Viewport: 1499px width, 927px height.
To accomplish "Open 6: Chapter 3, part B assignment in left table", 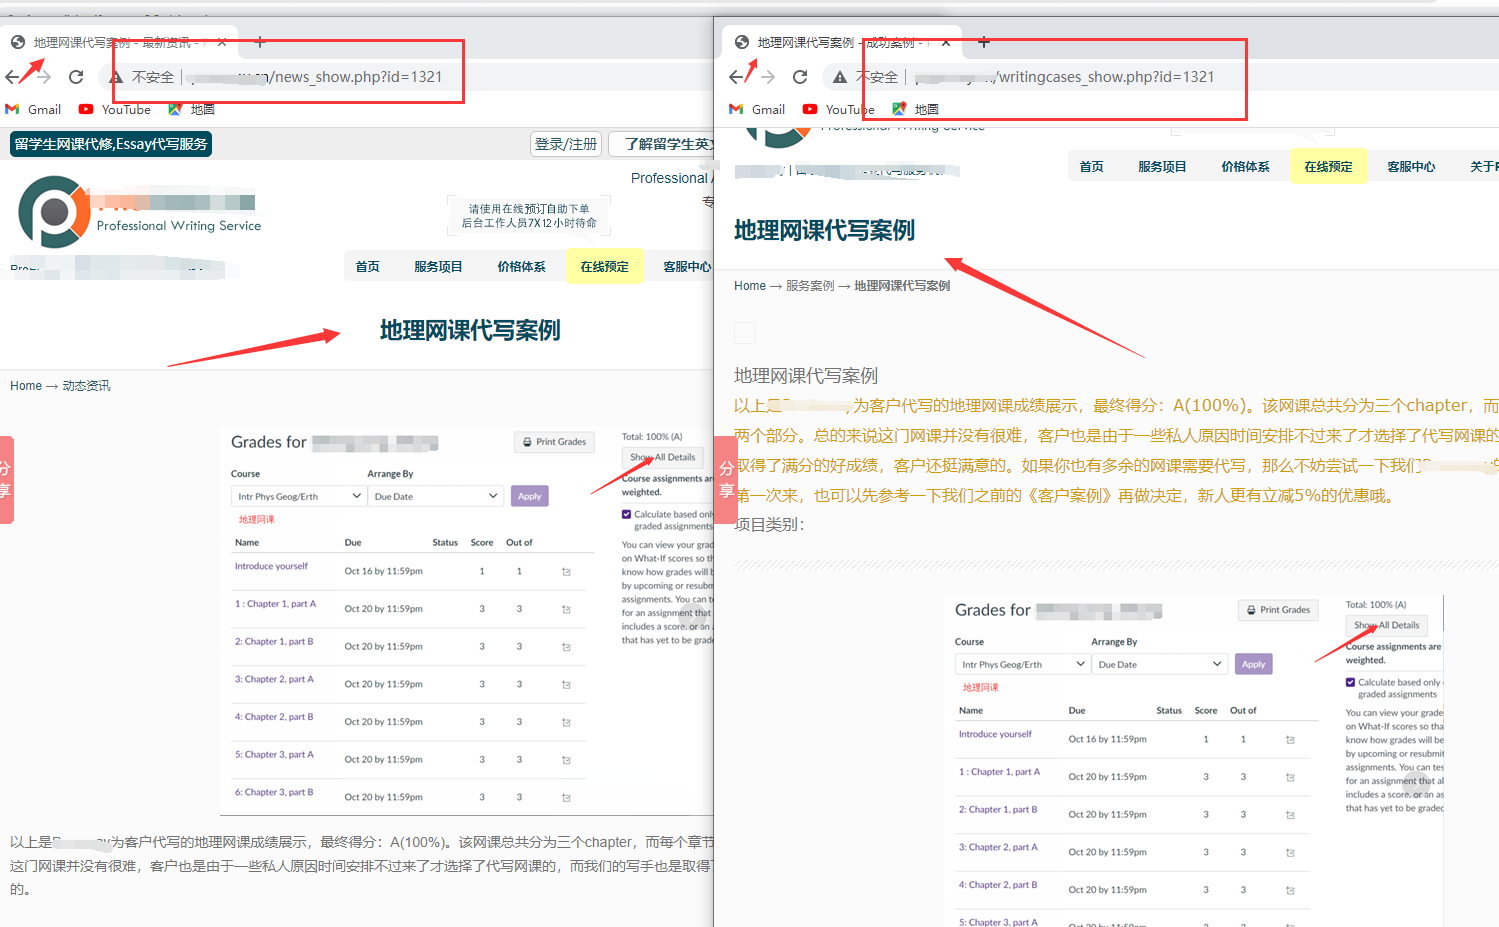I will click(274, 792).
